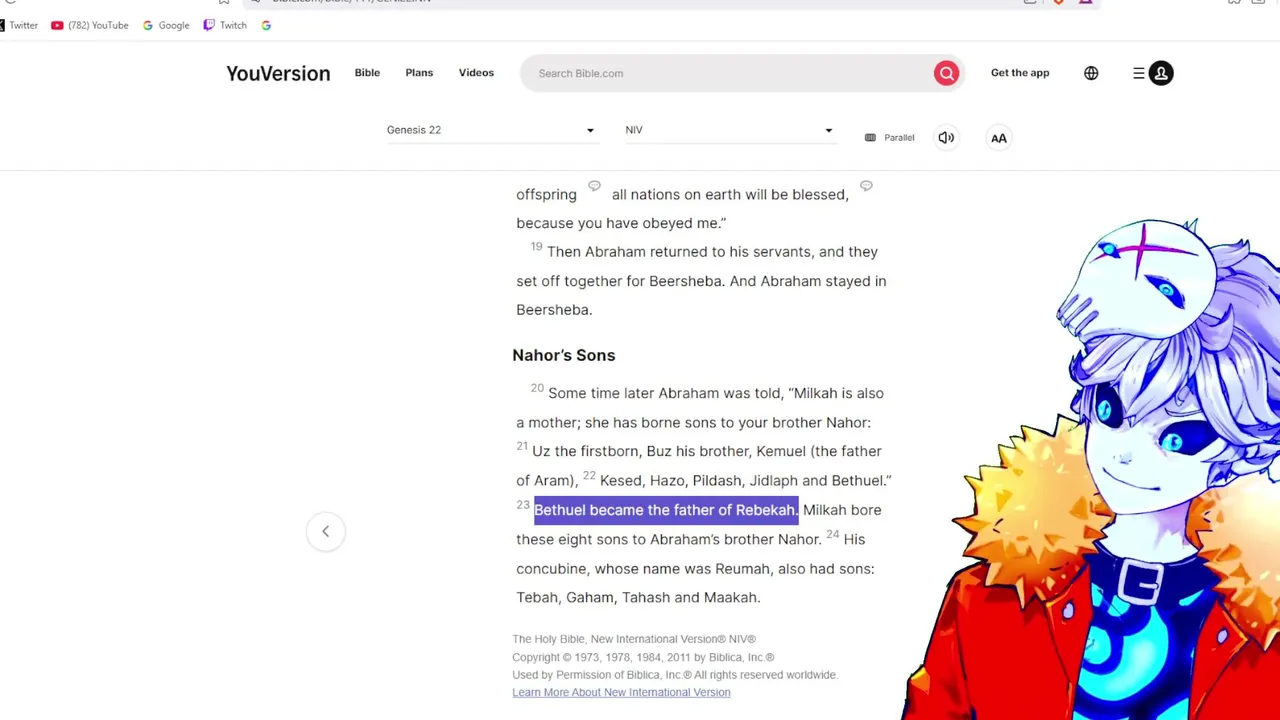Open the Videos menu item

click(x=476, y=73)
